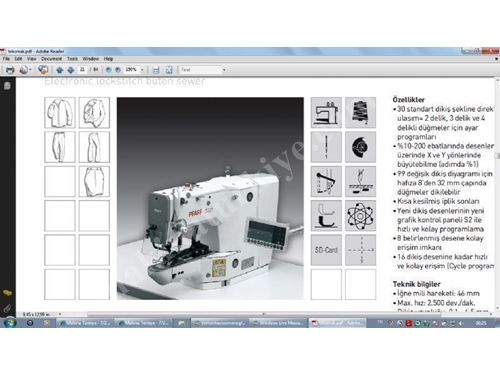Click the taskbar clock
This screenshot has height=375, width=500.
pyautogui.click(x=480, y=323)
